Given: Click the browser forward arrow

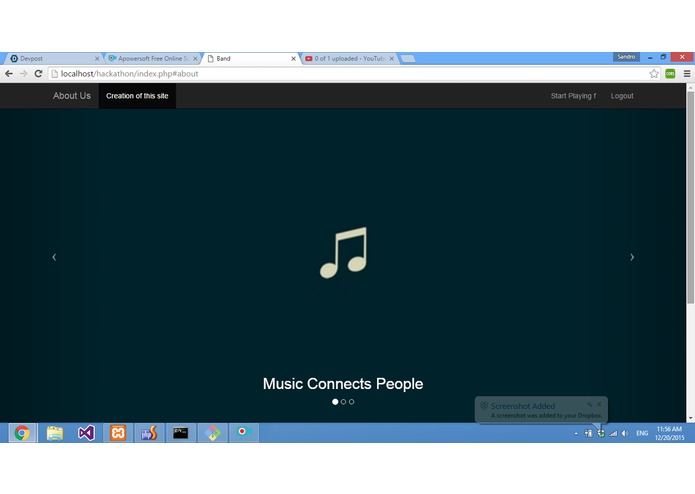Looking at the screenshot, I should tap(24, 74).
